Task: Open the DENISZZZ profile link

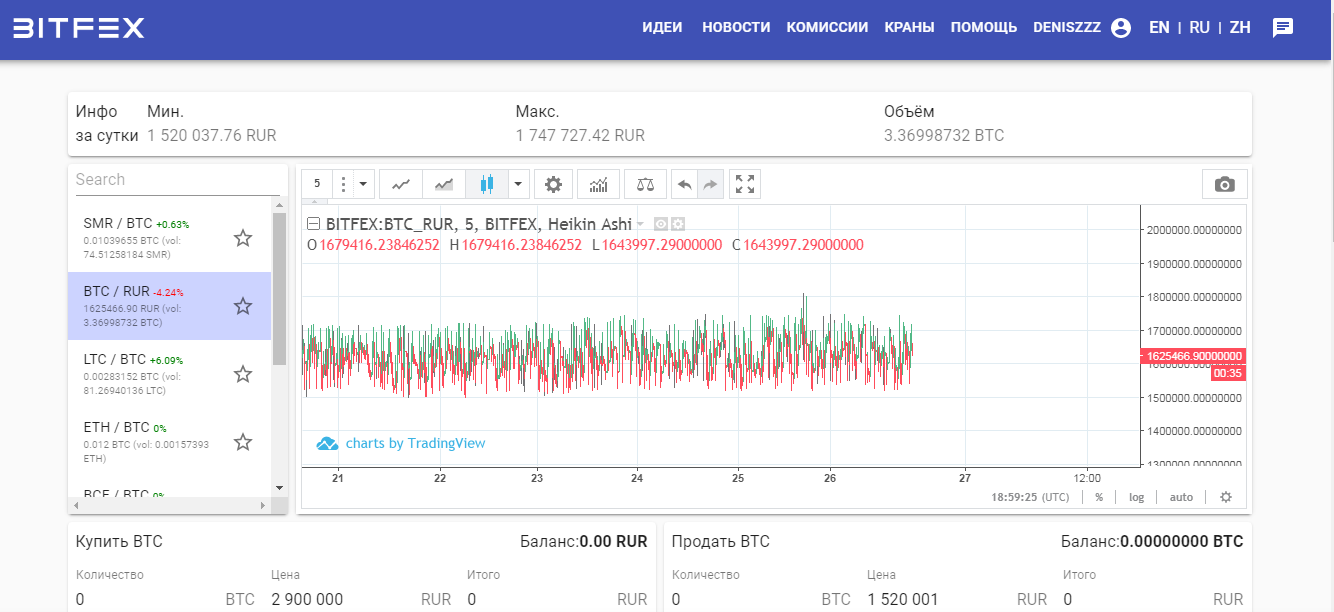Action: [1067, 28]
